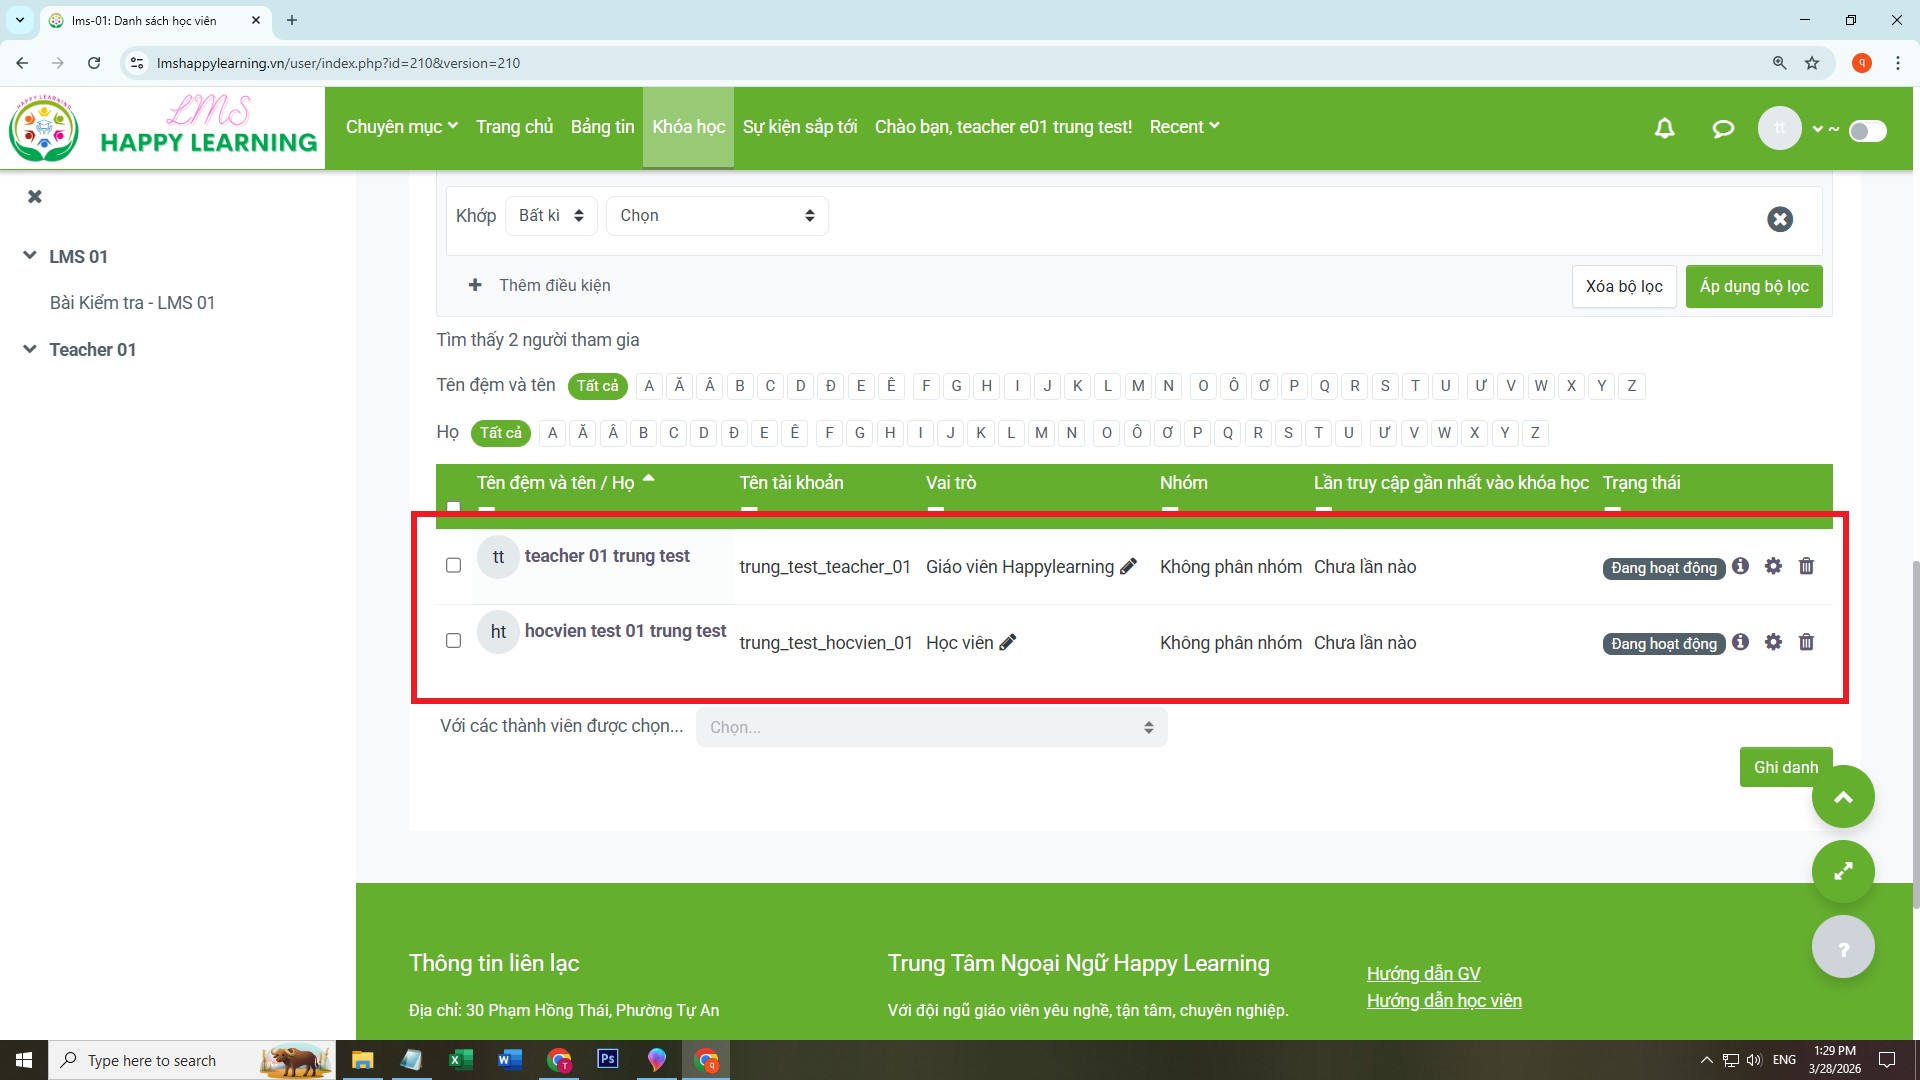Open the Chuyên mục menu
The width and height of the screenshot is (1920, 1080).
point(401,127)
